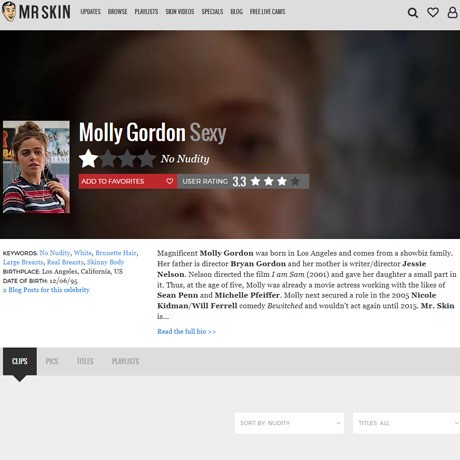Screen dimensions: 460x460
Task: Open 2 Blog Posts for this celebrity
Action: [x=46, y=290]
